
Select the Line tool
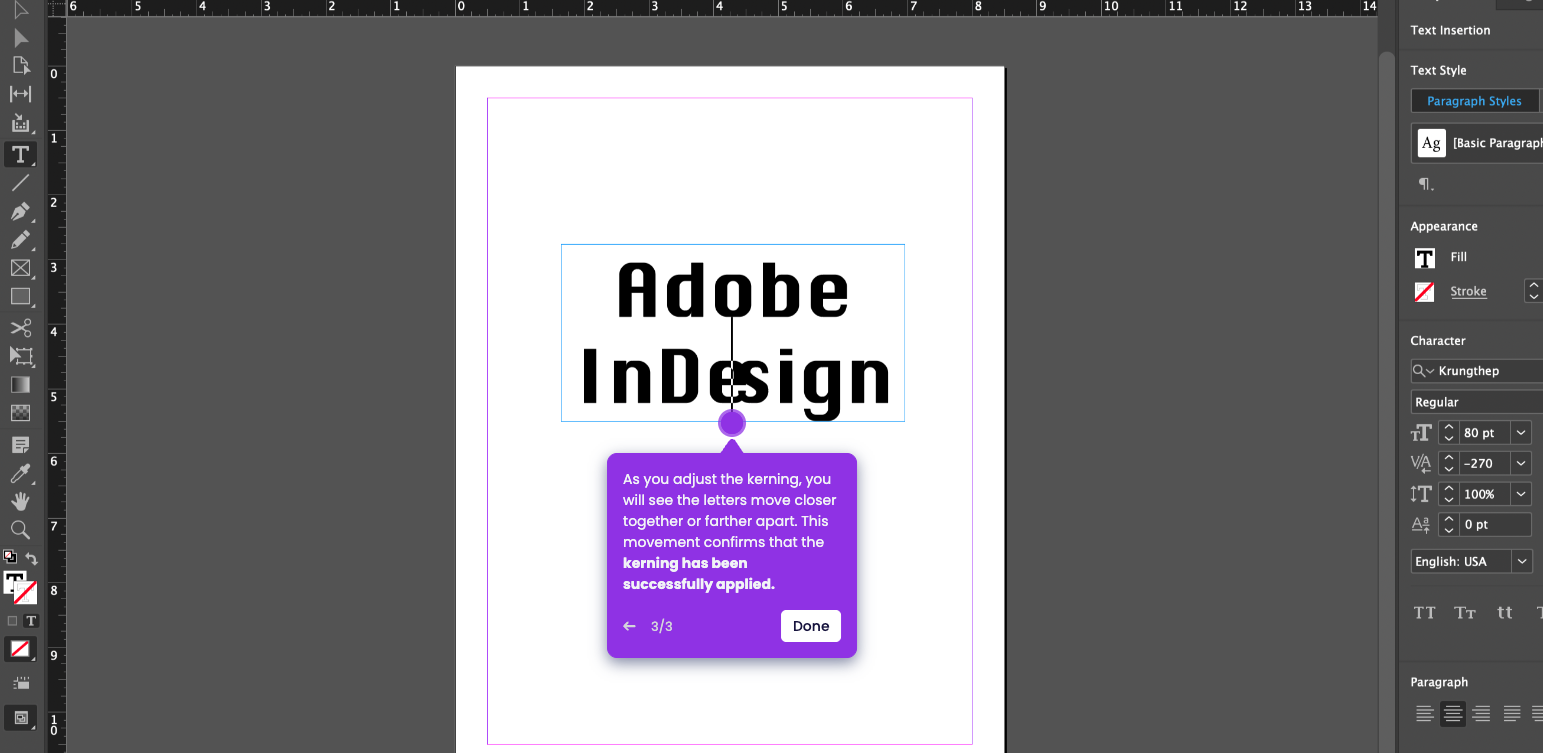coord(20,183)
